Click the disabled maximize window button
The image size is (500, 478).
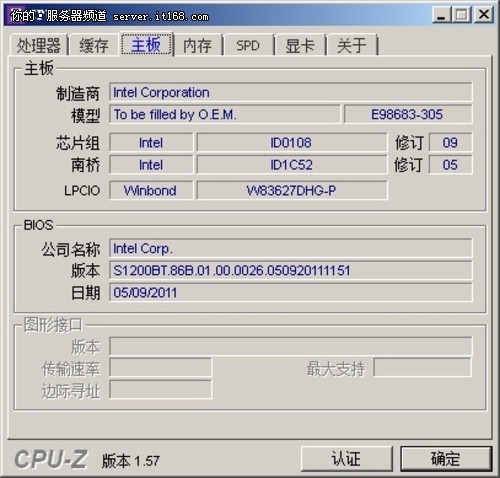coord(462,15)
